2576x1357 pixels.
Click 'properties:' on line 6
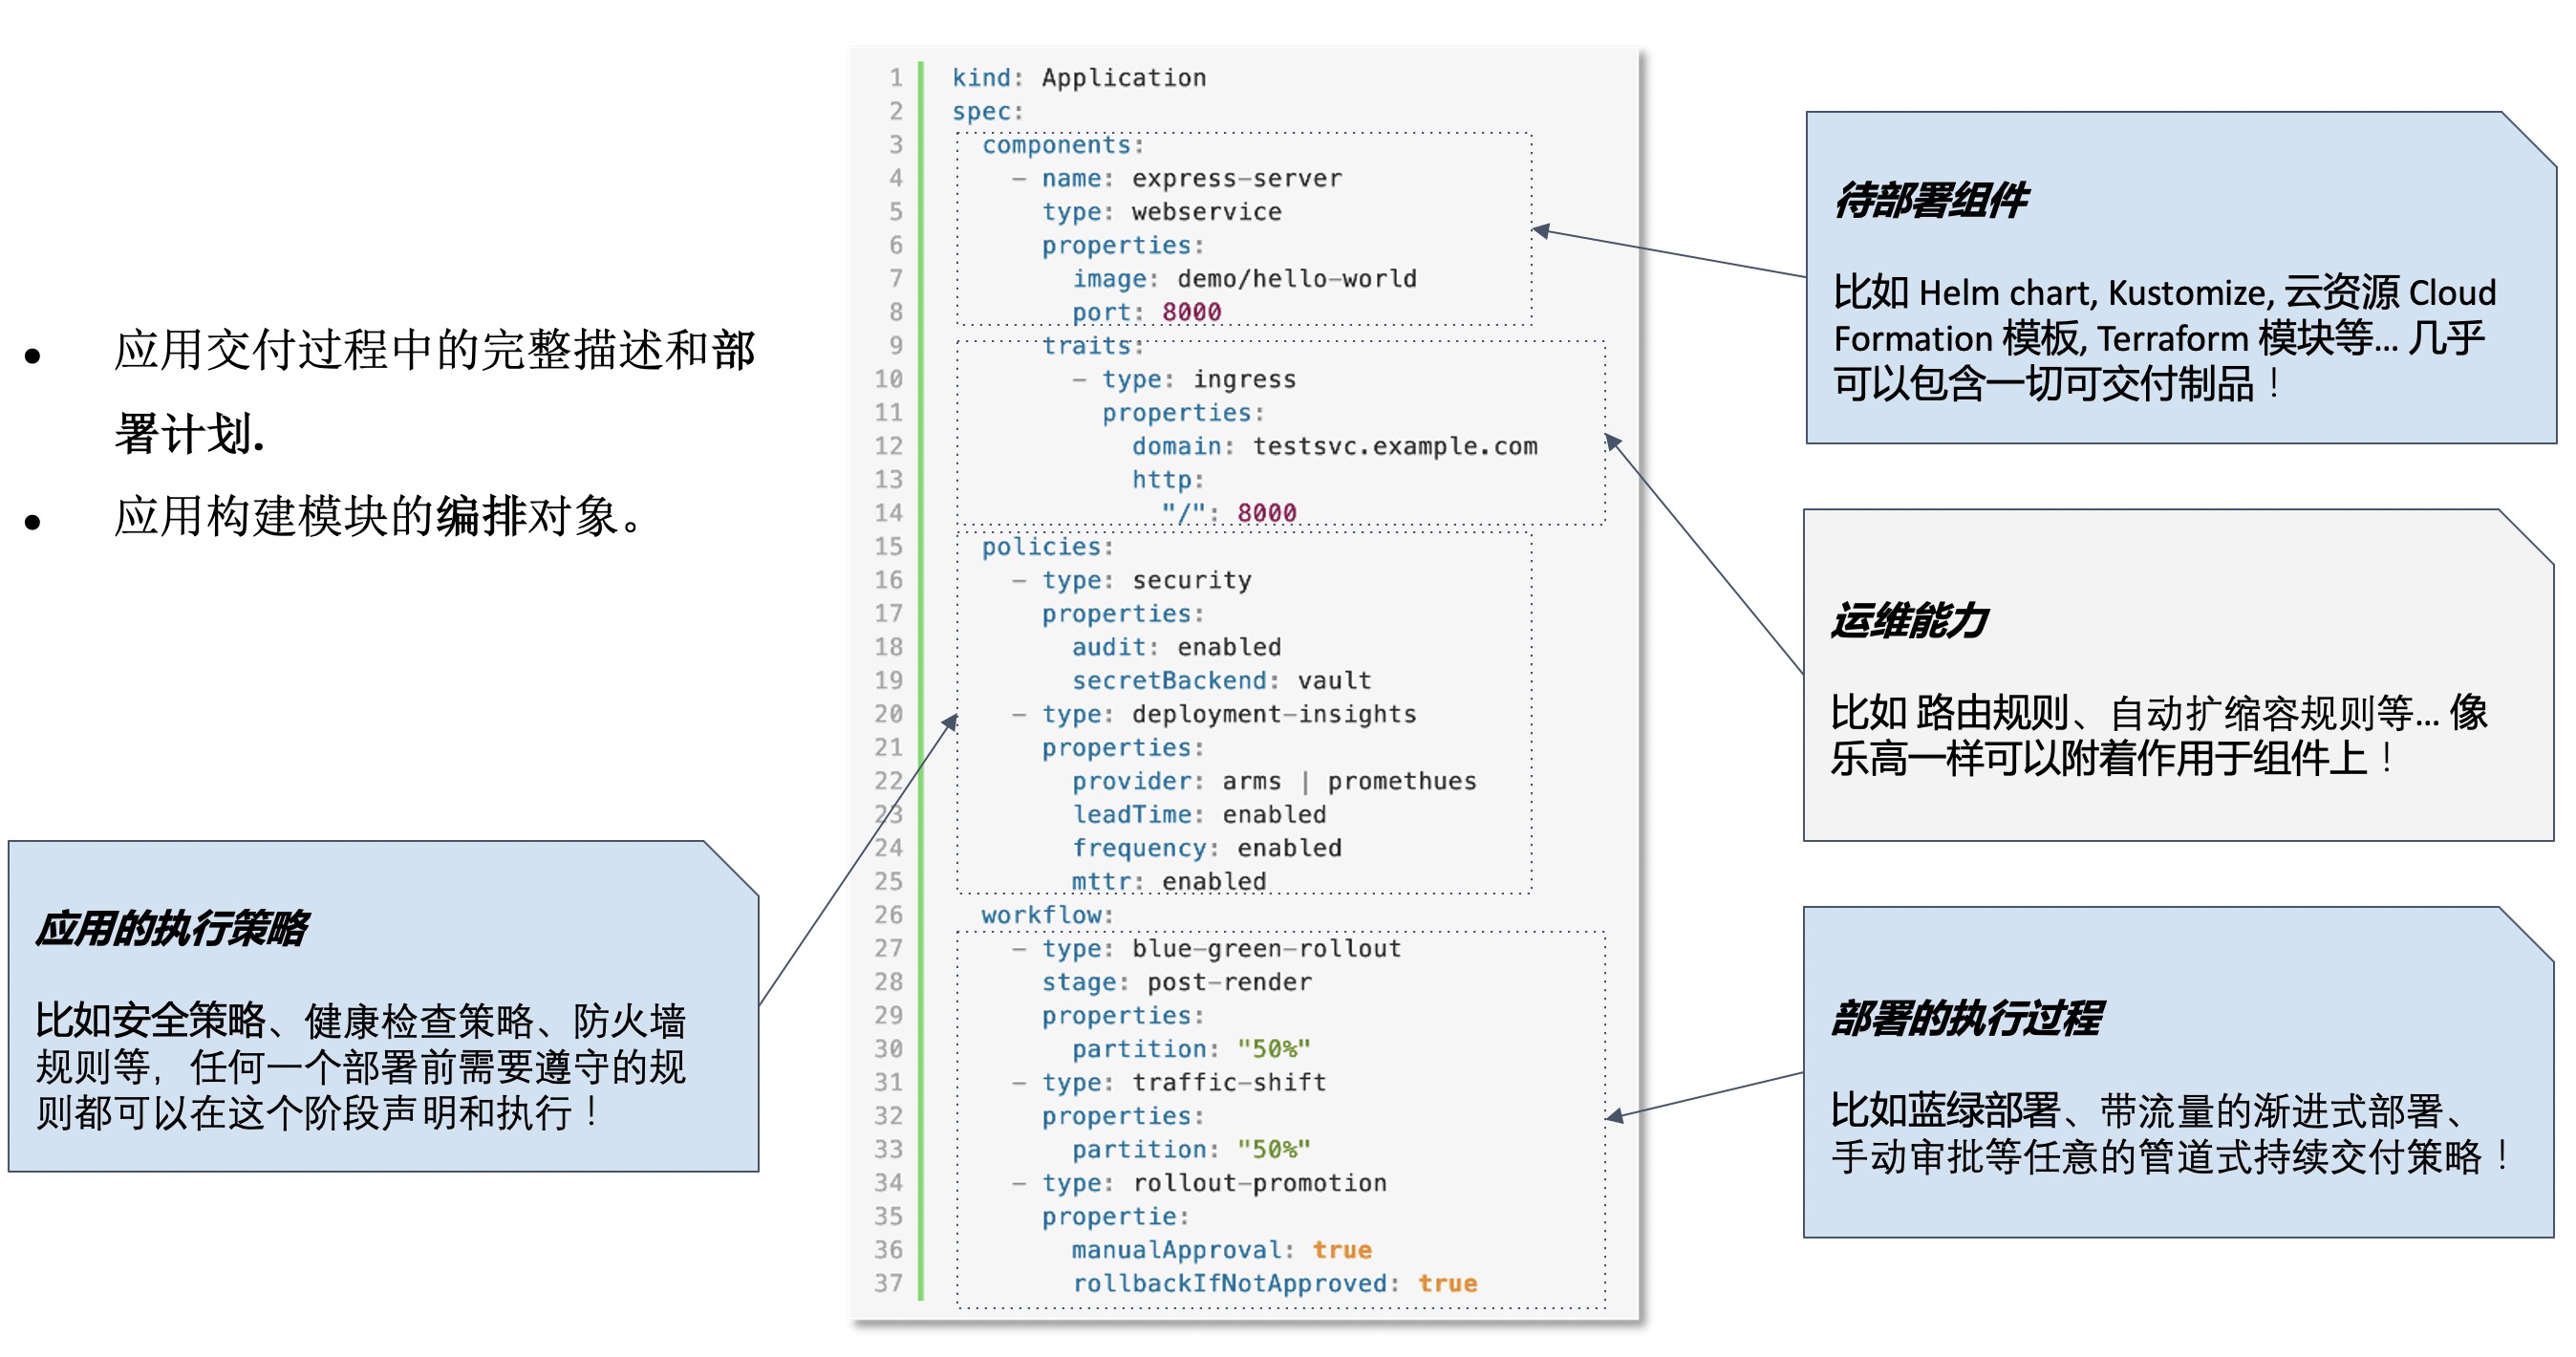pyautogui.click(x=1123, y=246)
